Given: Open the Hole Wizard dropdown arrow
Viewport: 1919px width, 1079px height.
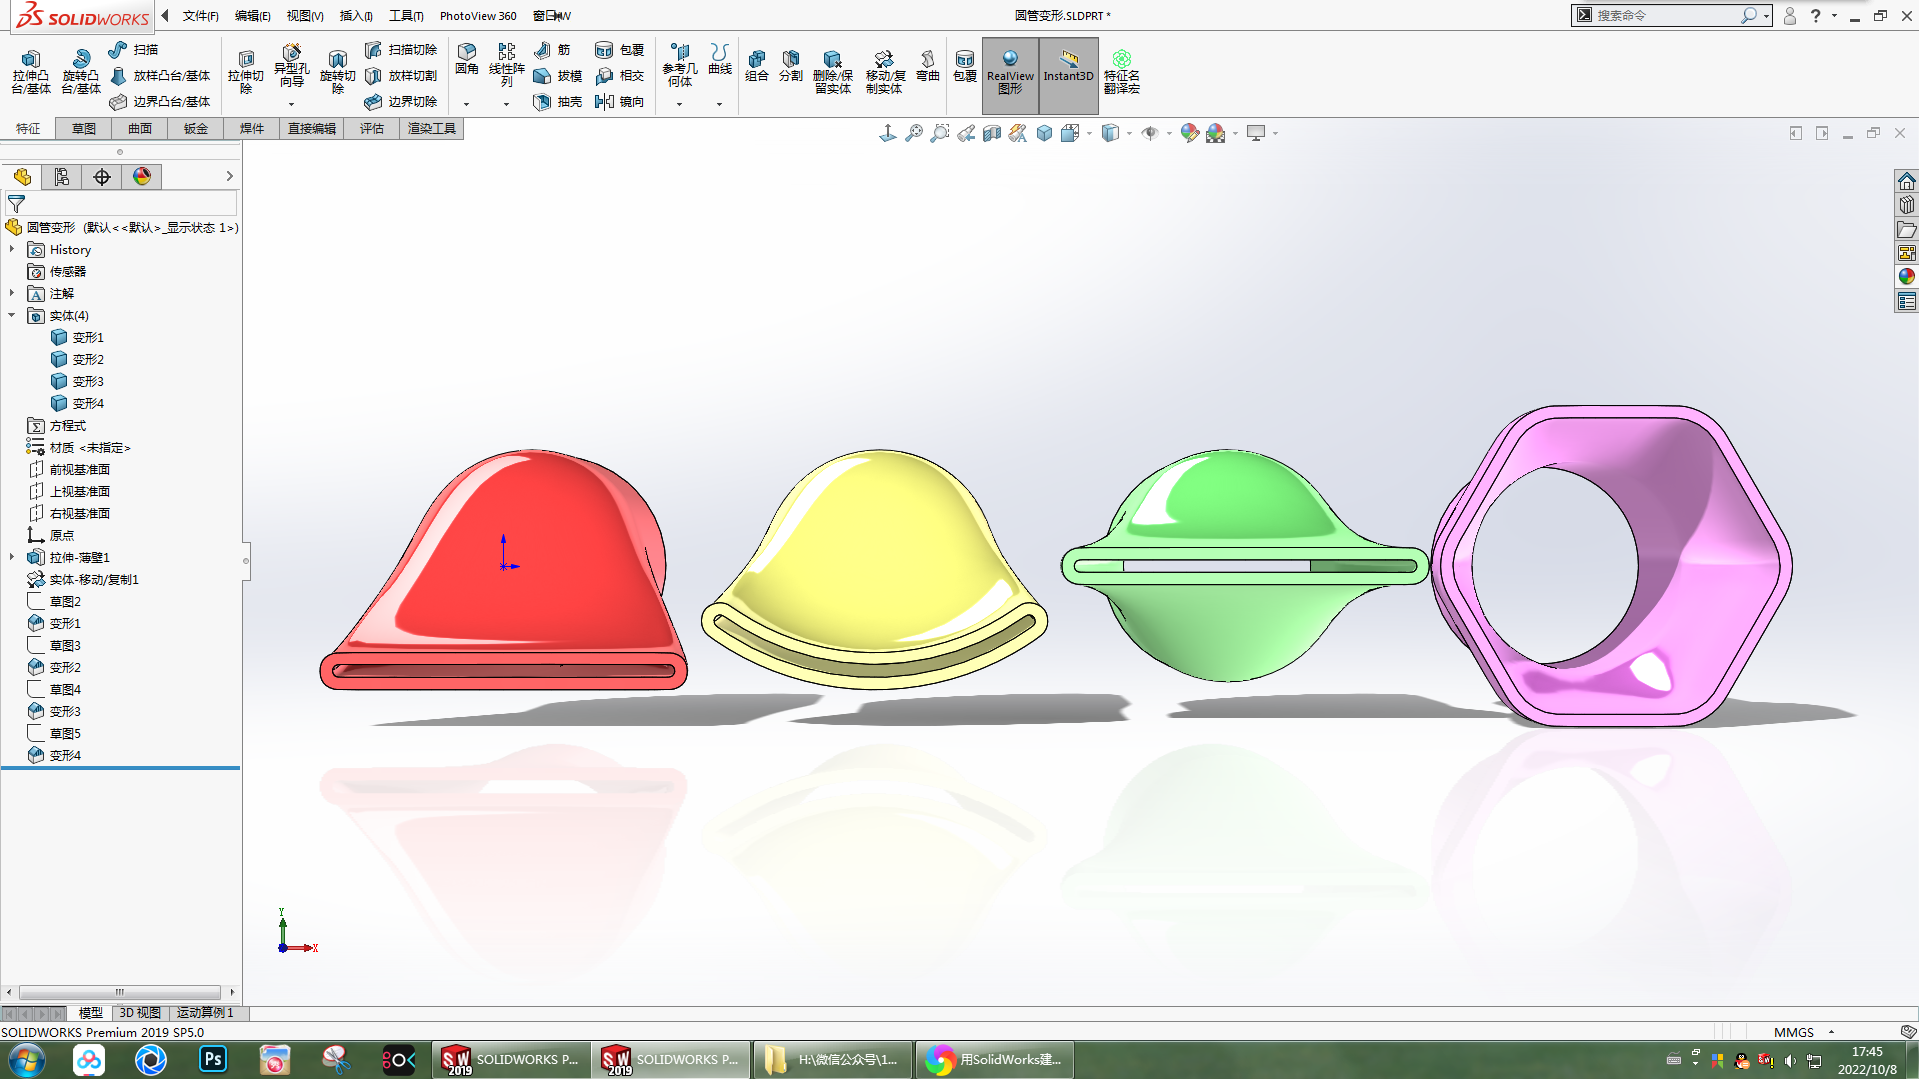Looking at the screenshot, I should click(291, 104).
